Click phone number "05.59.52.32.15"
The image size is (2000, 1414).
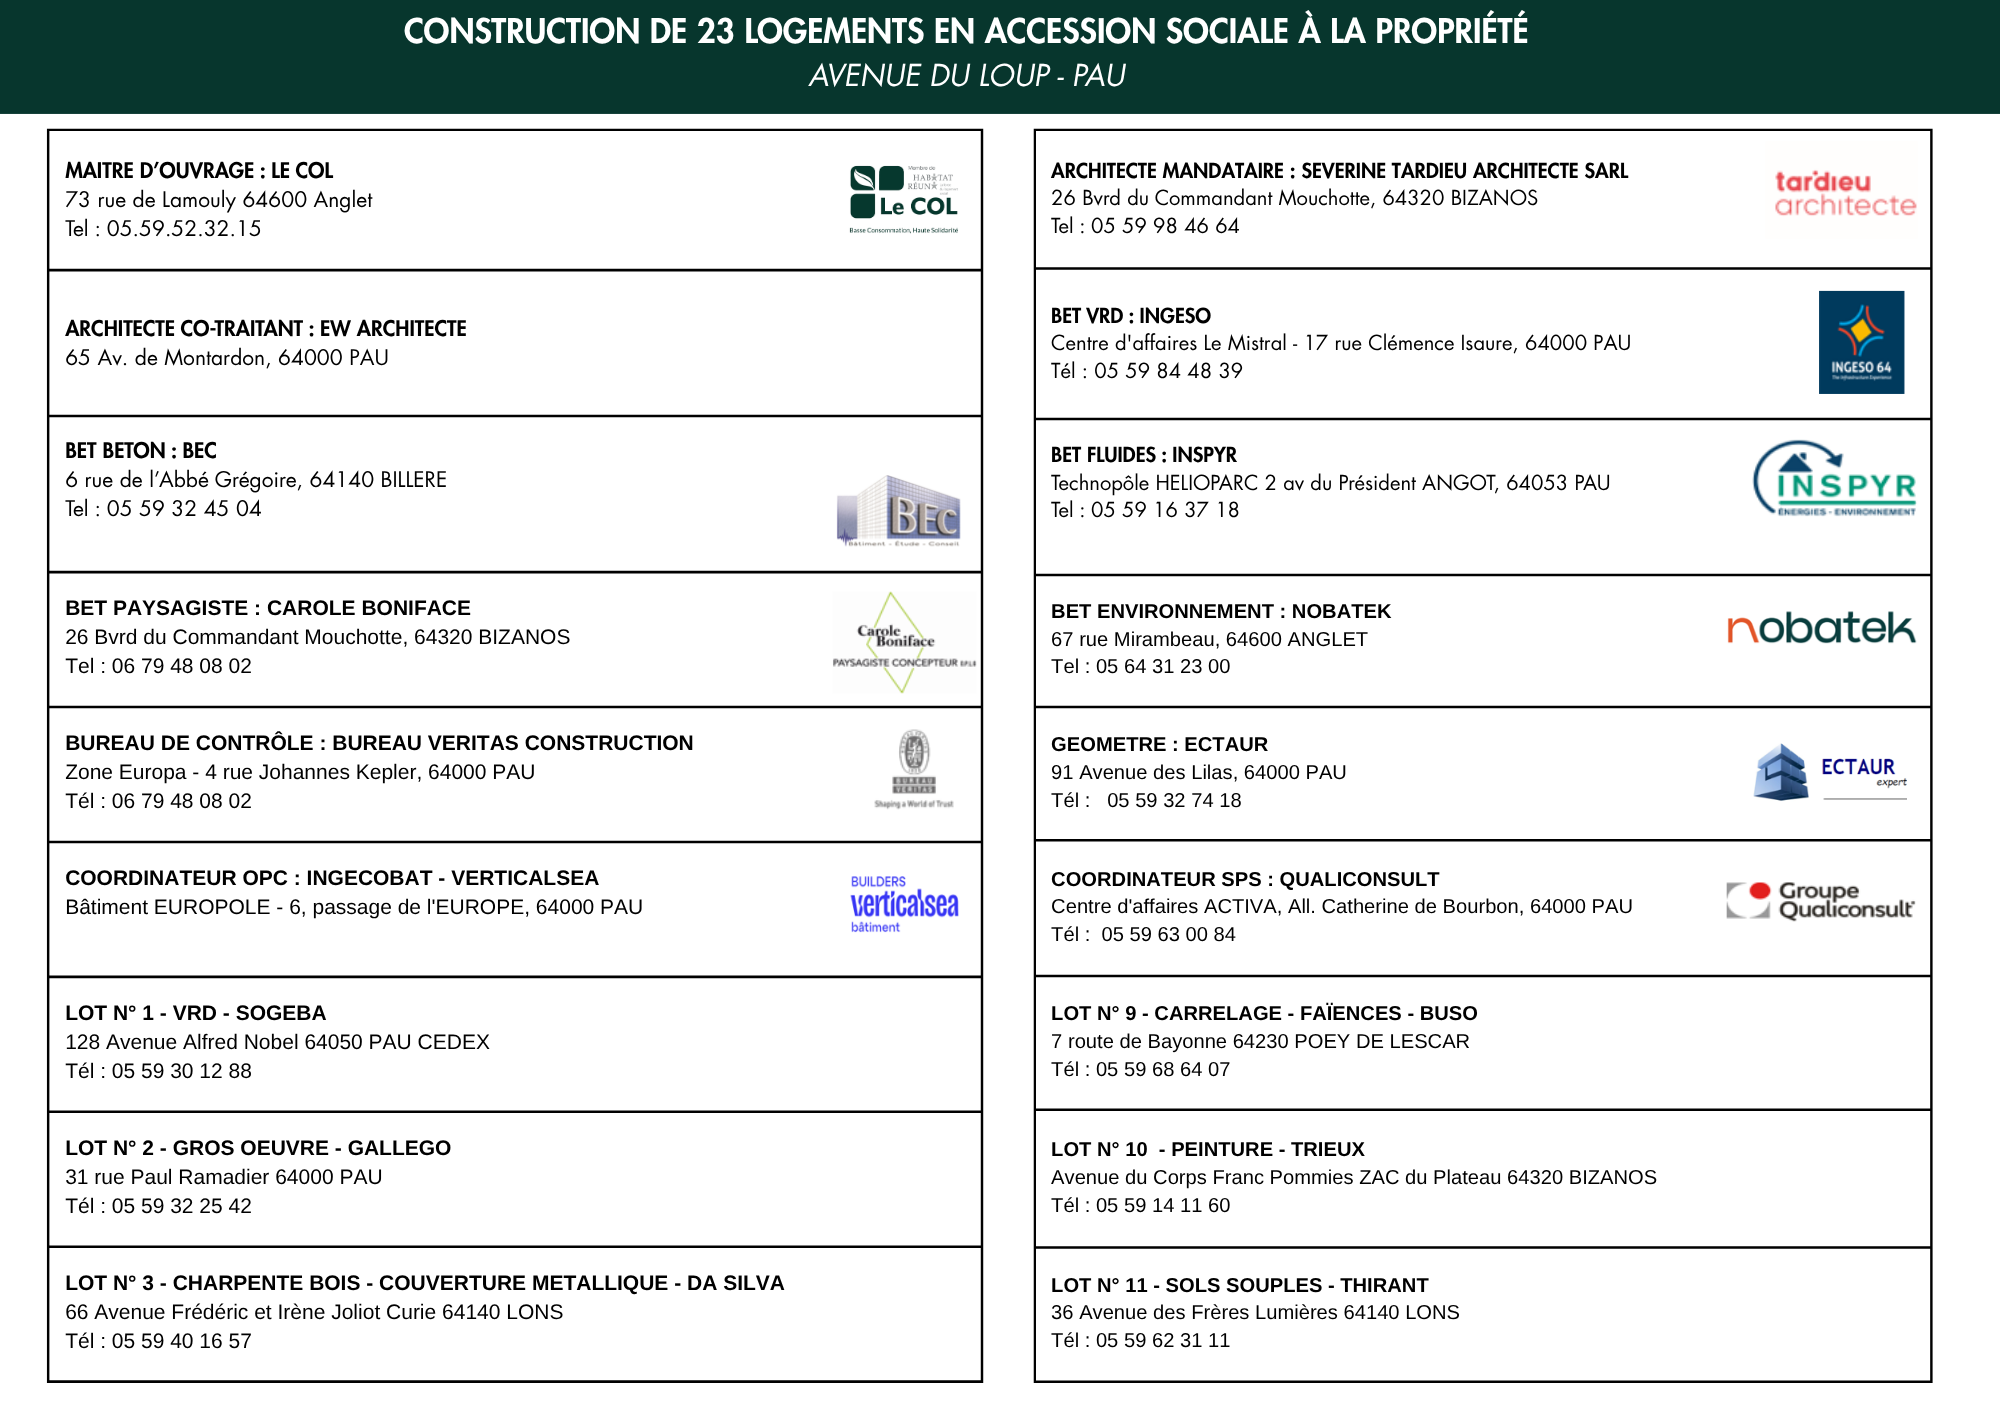[x=184, y=229]
